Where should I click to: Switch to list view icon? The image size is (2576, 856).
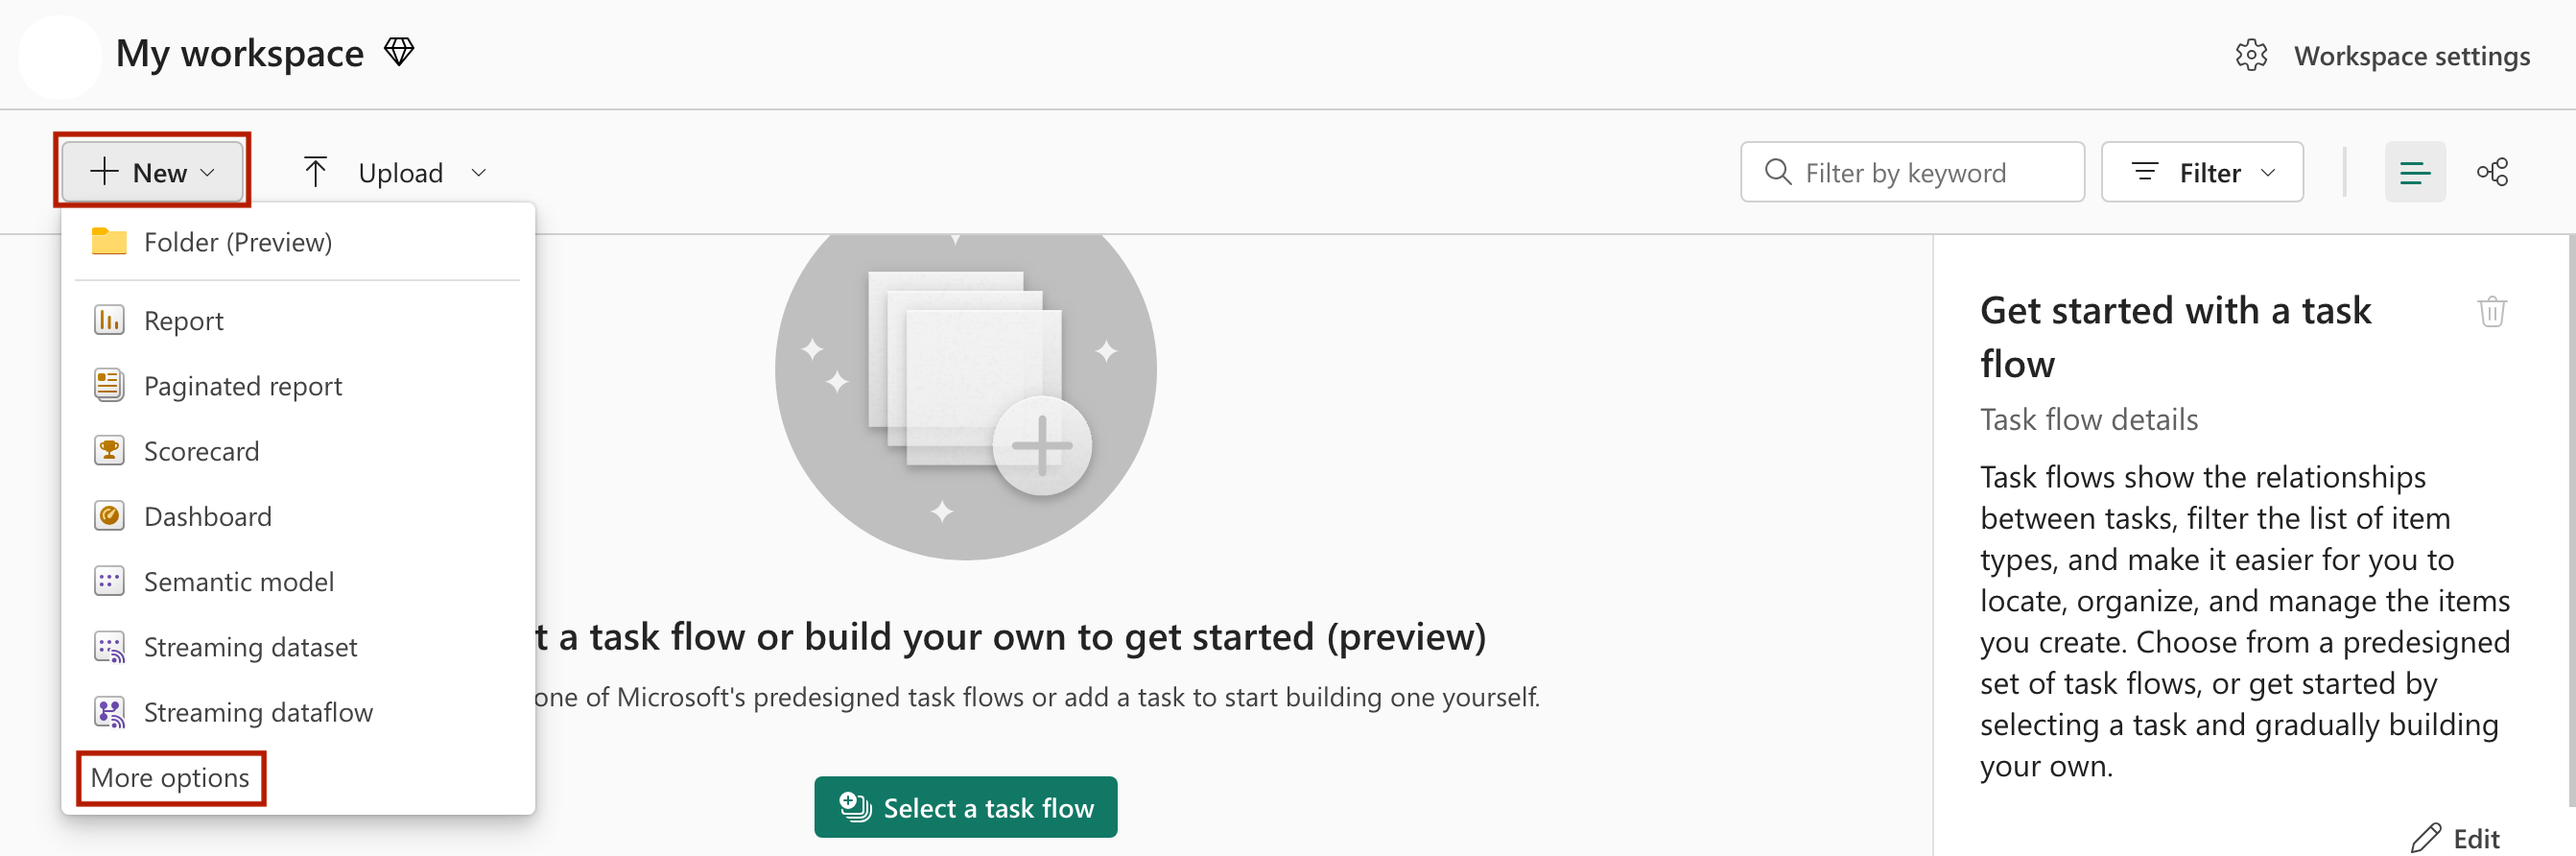[x=2414, y=172]
